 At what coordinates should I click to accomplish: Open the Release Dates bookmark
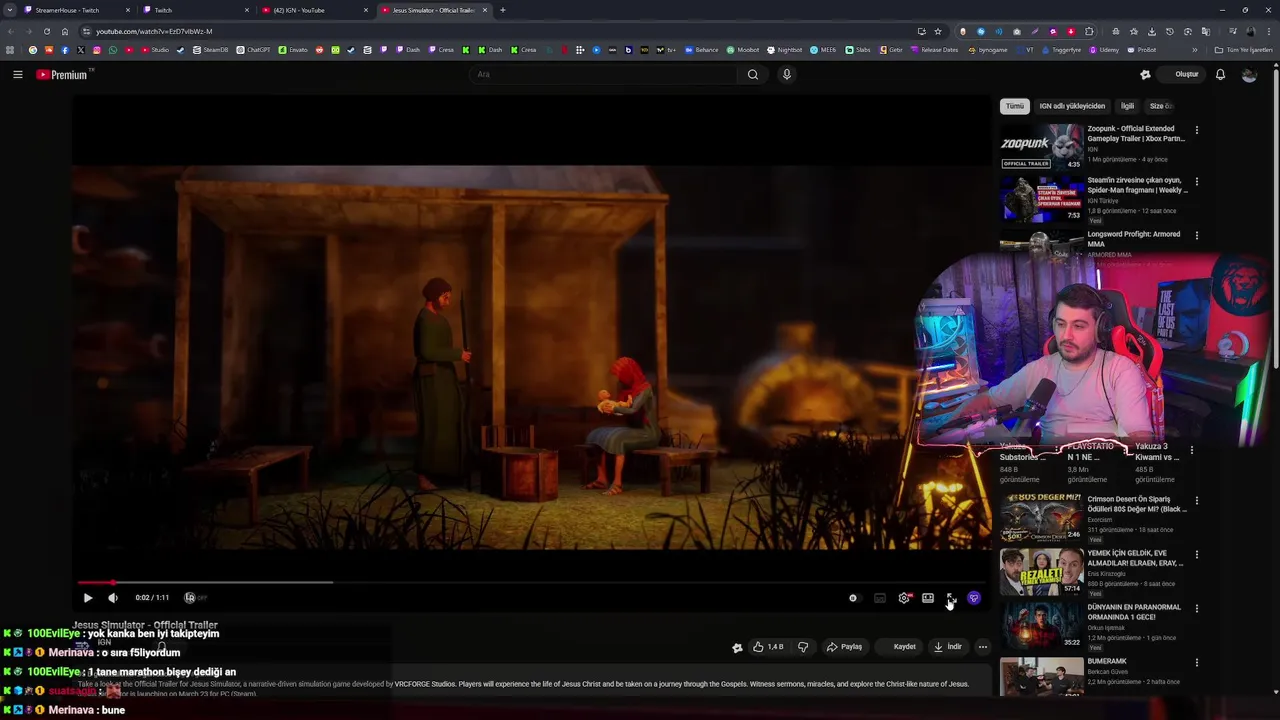pos(934,50)
